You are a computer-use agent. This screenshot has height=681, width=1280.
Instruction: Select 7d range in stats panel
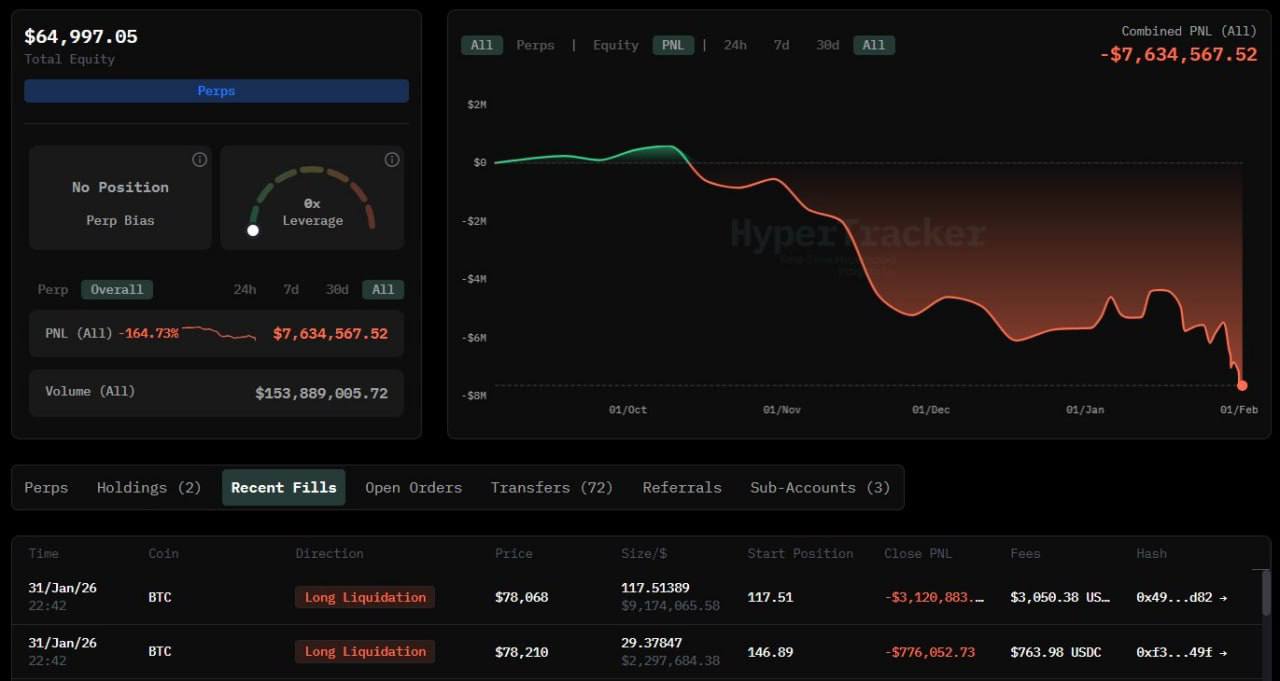click(x=290, y=289)
